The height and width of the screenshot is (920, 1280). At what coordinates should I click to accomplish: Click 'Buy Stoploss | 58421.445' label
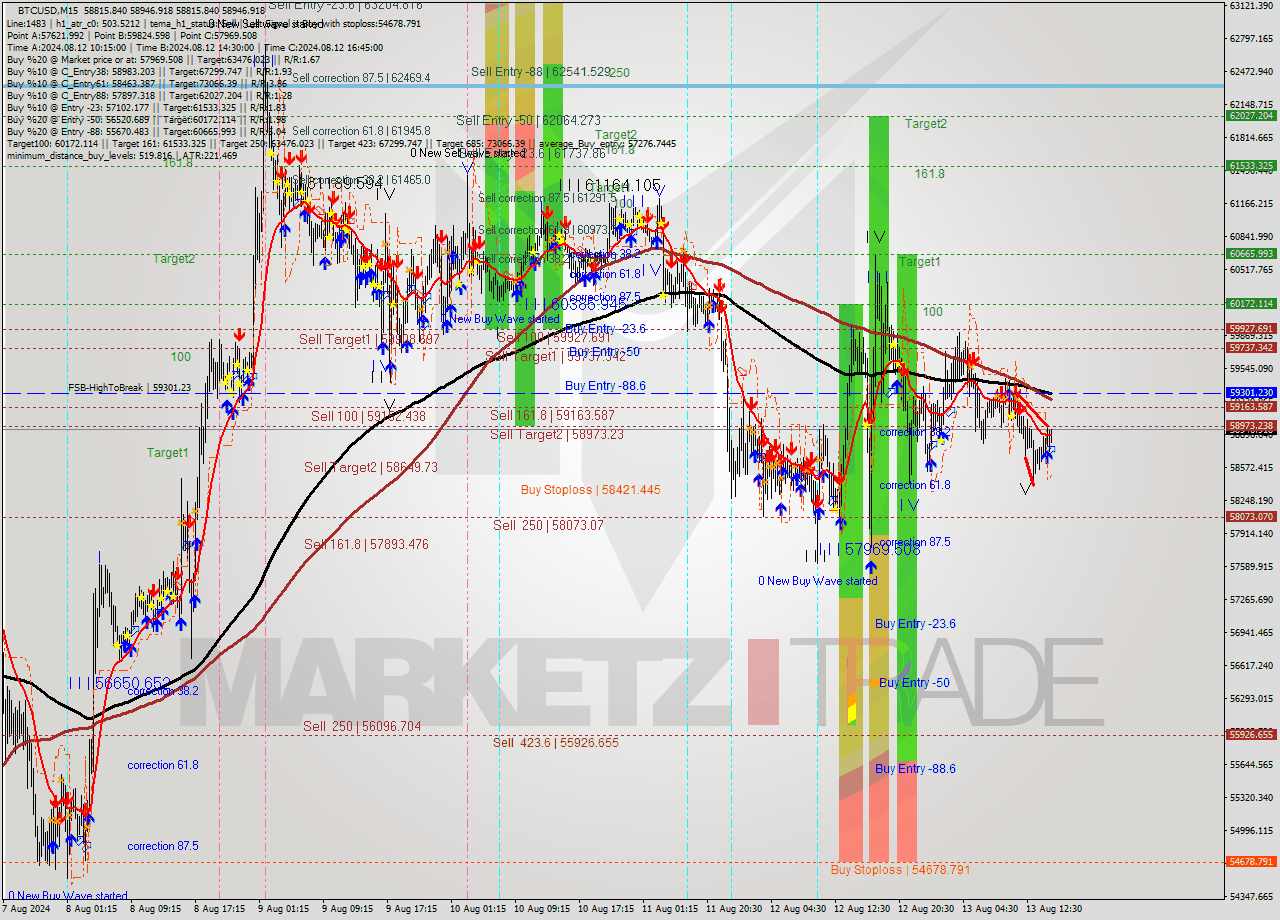pos(590,489)
